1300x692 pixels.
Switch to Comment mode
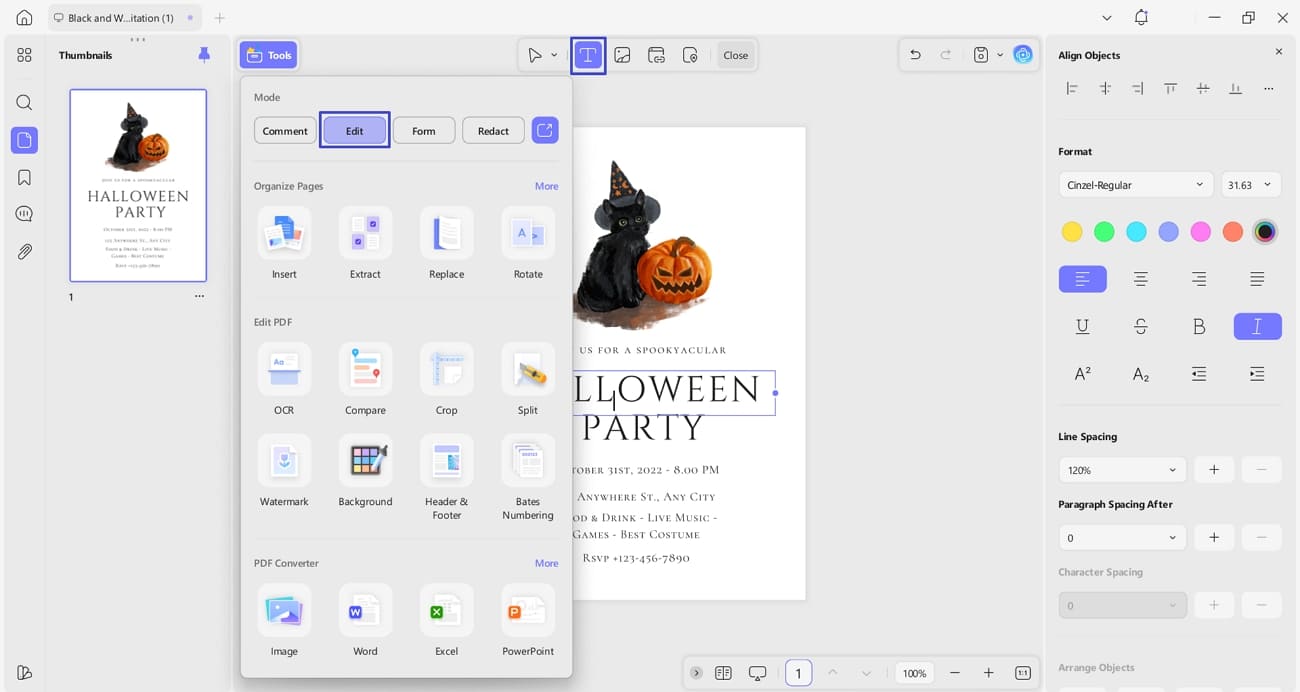[285, 130]
